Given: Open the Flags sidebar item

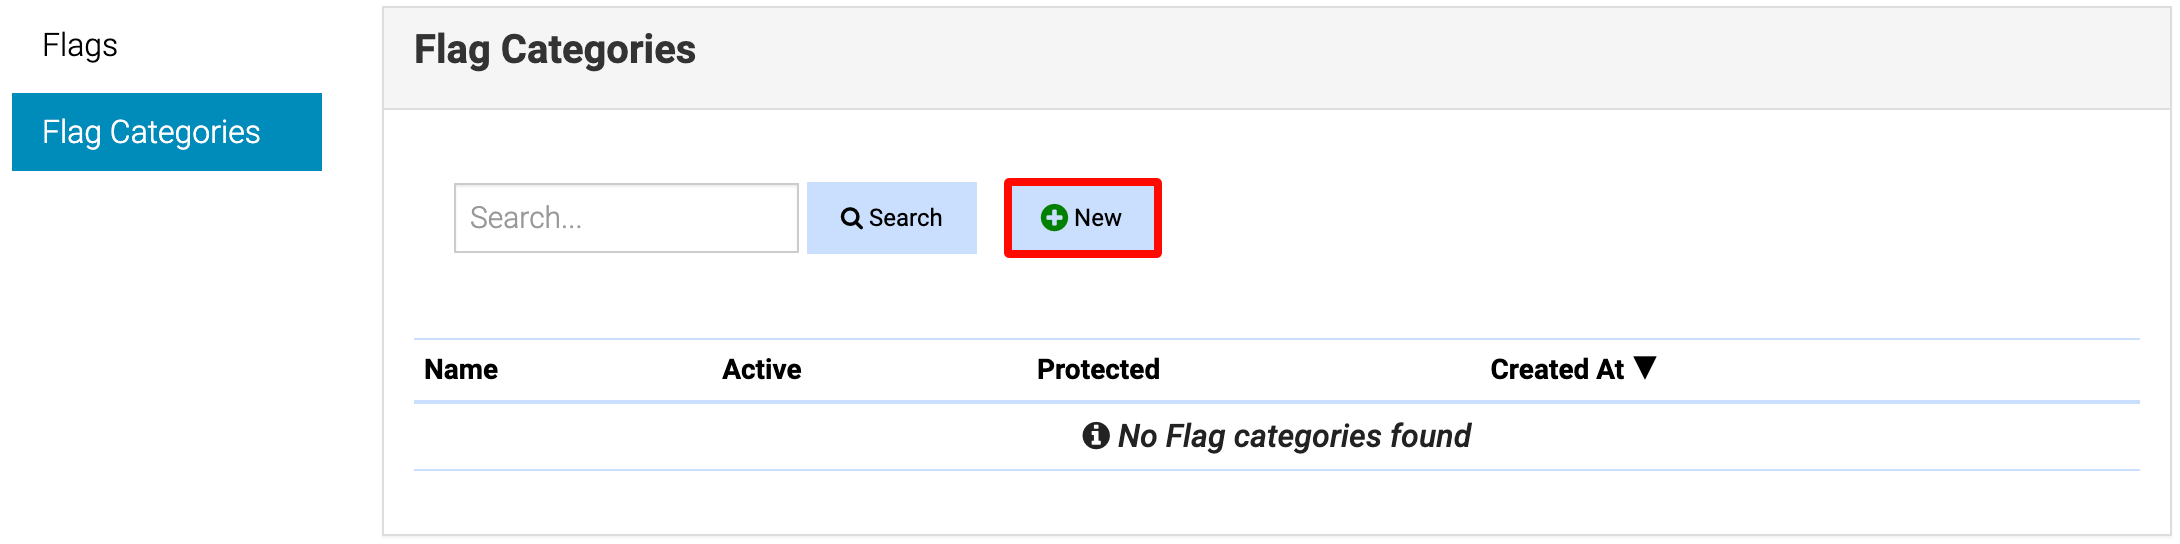Looking at the screenshot, I should coord(80,45).
